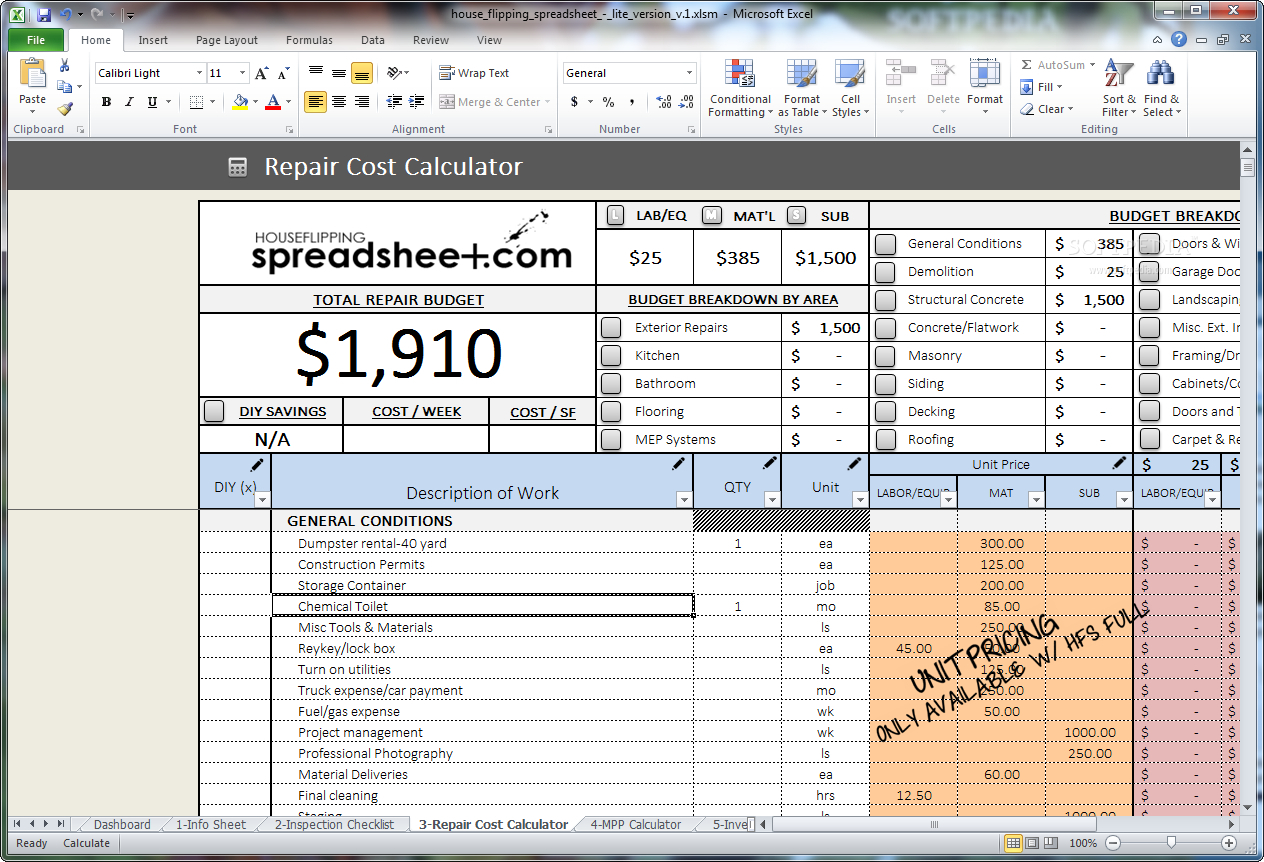Viewport: 1264px width, 862px height.
Task: Click the Find & Select icon
Action: click(x=1161, y=90)
